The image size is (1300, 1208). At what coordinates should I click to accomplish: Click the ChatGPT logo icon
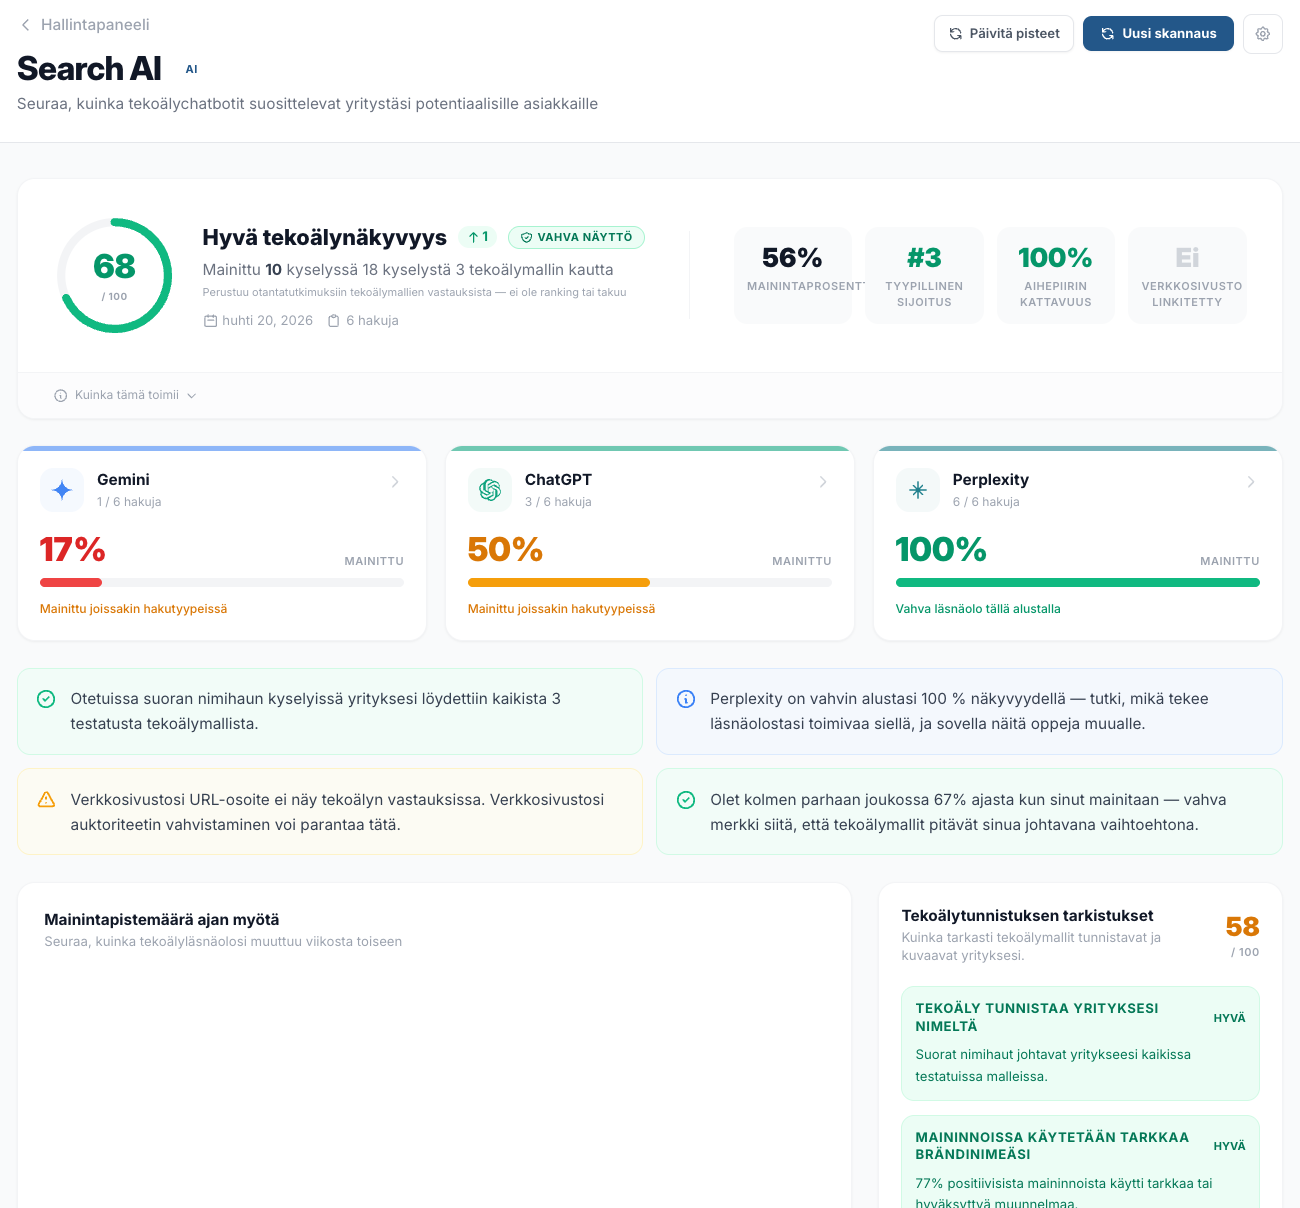coord(490,490)
